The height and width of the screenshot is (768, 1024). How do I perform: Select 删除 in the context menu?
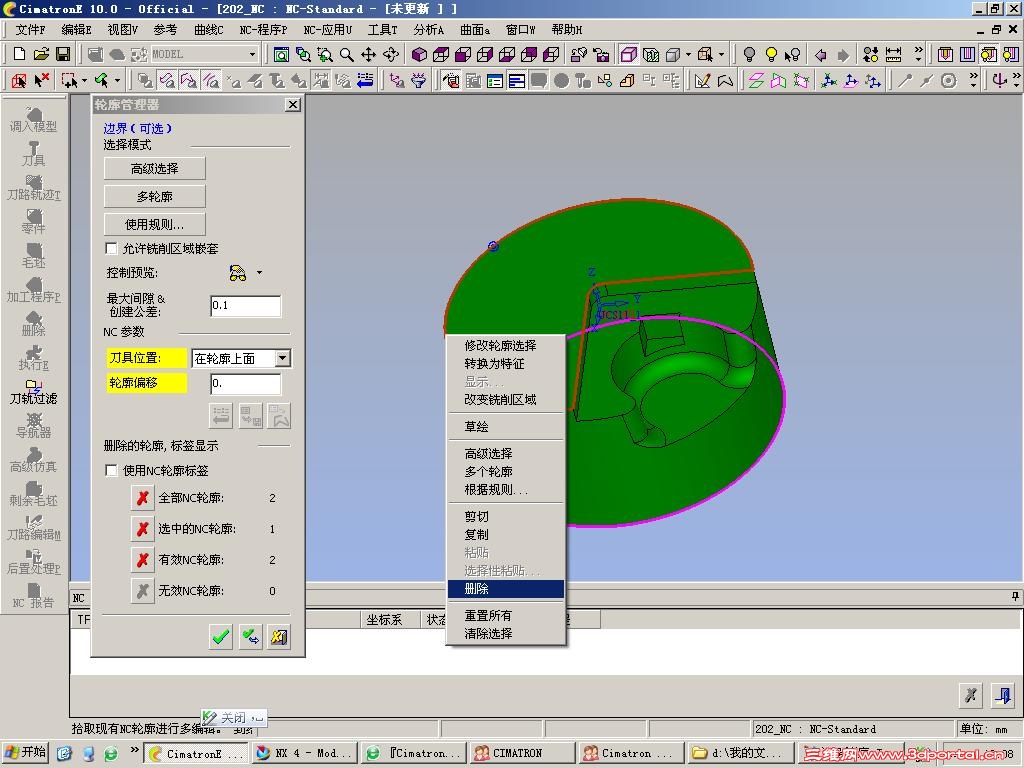(505, 589)
